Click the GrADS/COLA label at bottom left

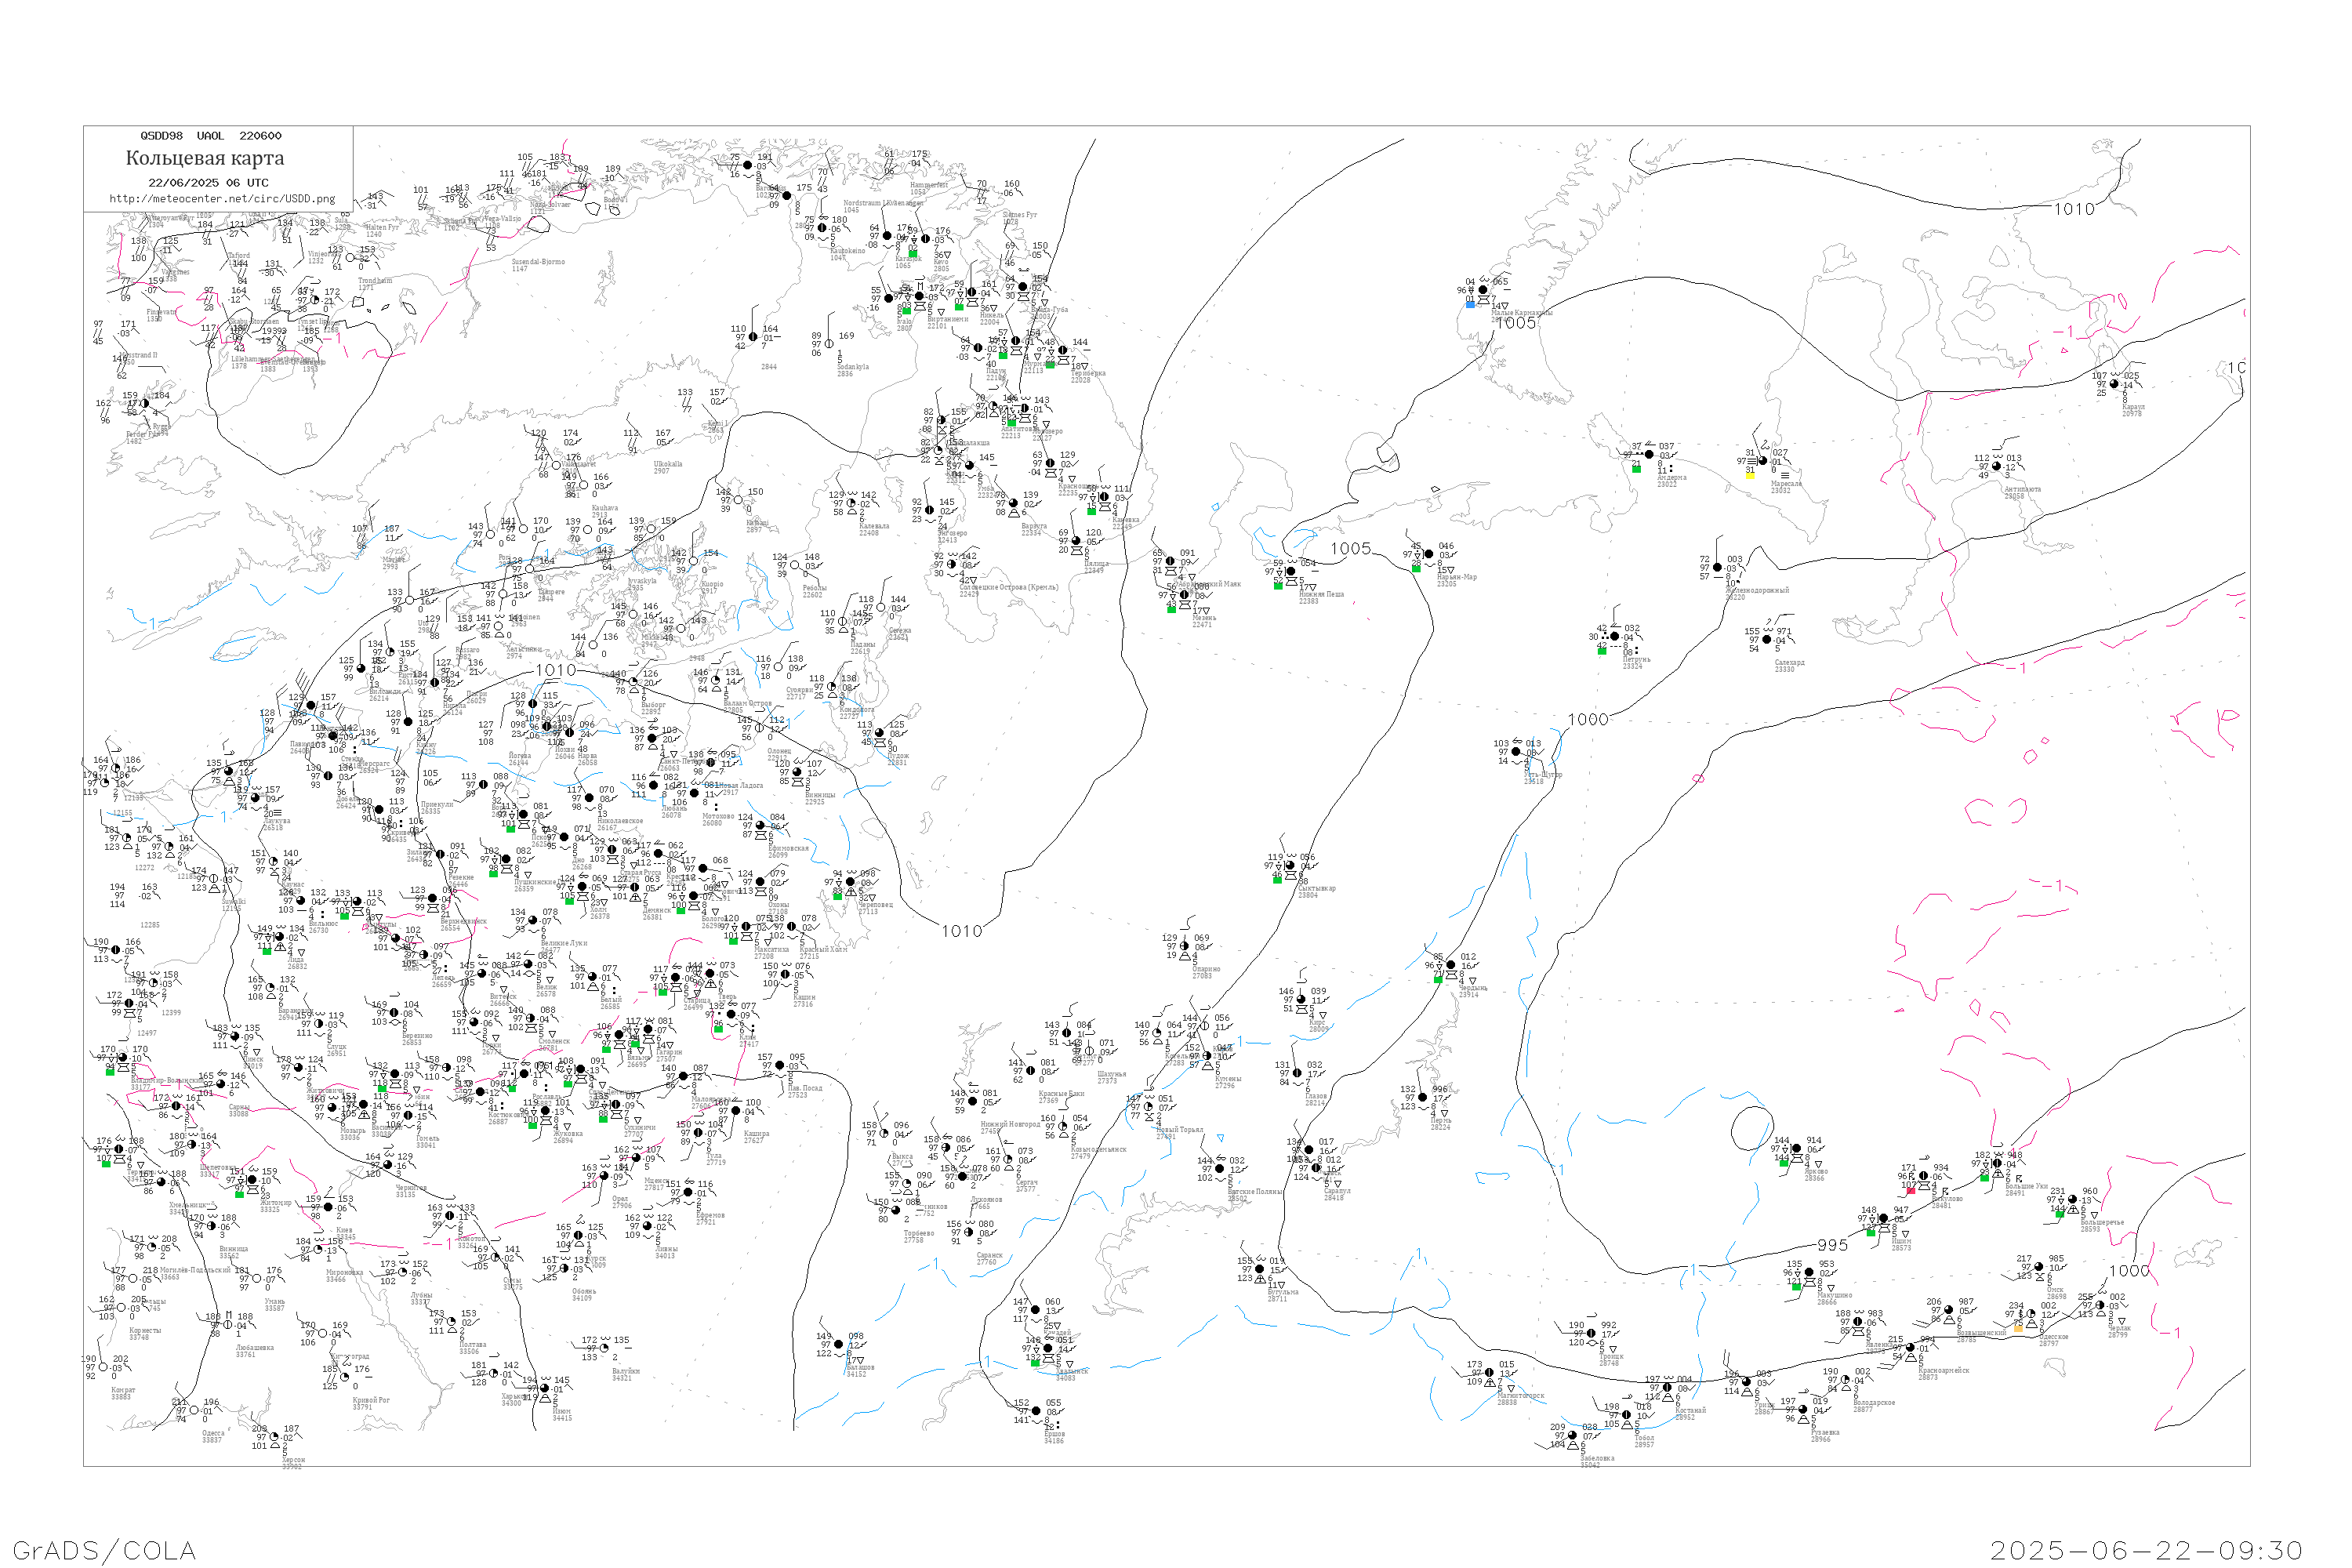104,1550
